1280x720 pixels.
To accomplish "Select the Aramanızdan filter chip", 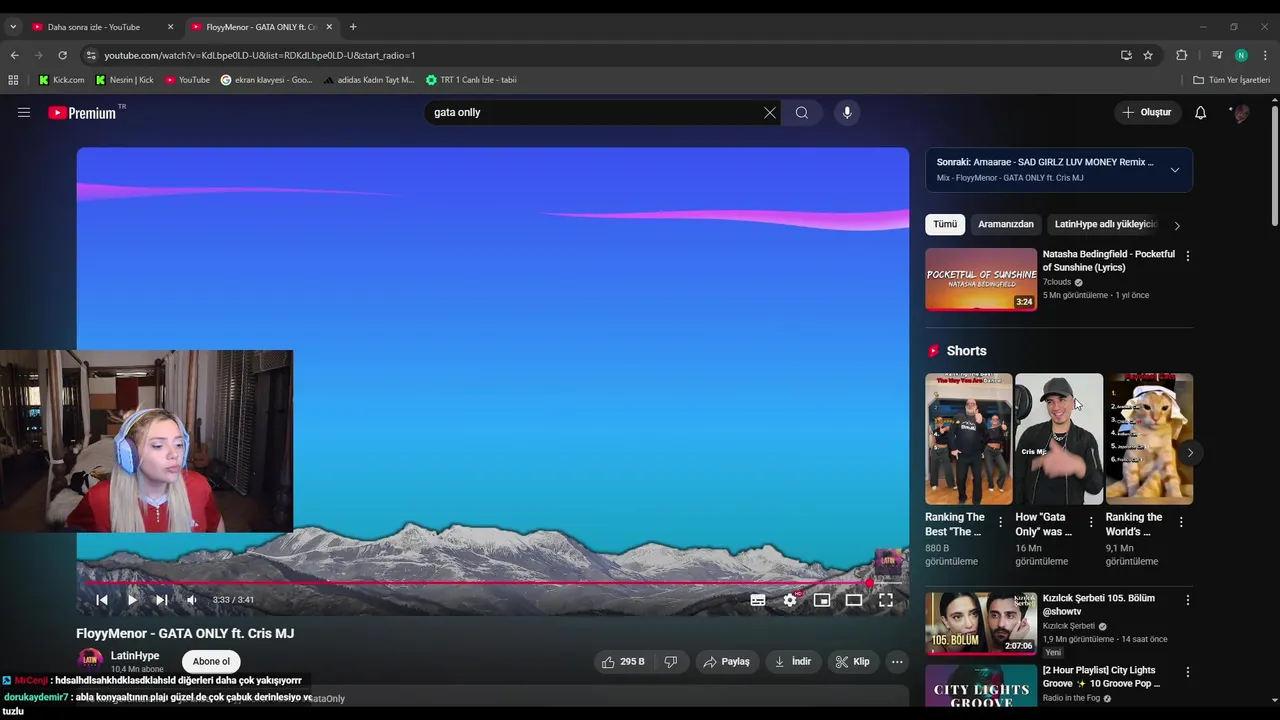I will (x=1006, y=225).
